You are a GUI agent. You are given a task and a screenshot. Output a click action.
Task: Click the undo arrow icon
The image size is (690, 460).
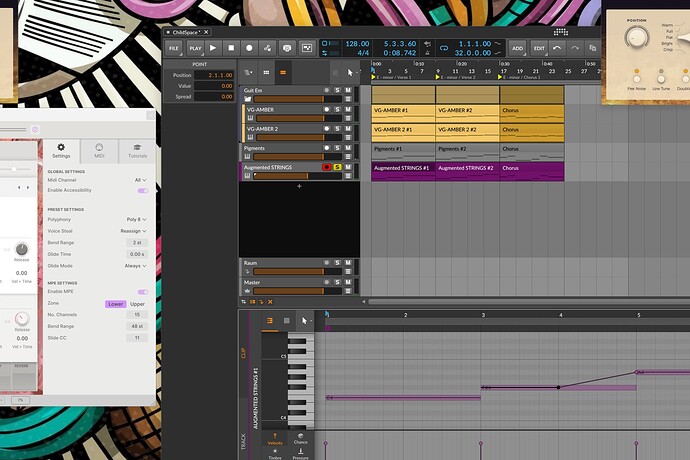pyautogui.click(x=557, y=48)
